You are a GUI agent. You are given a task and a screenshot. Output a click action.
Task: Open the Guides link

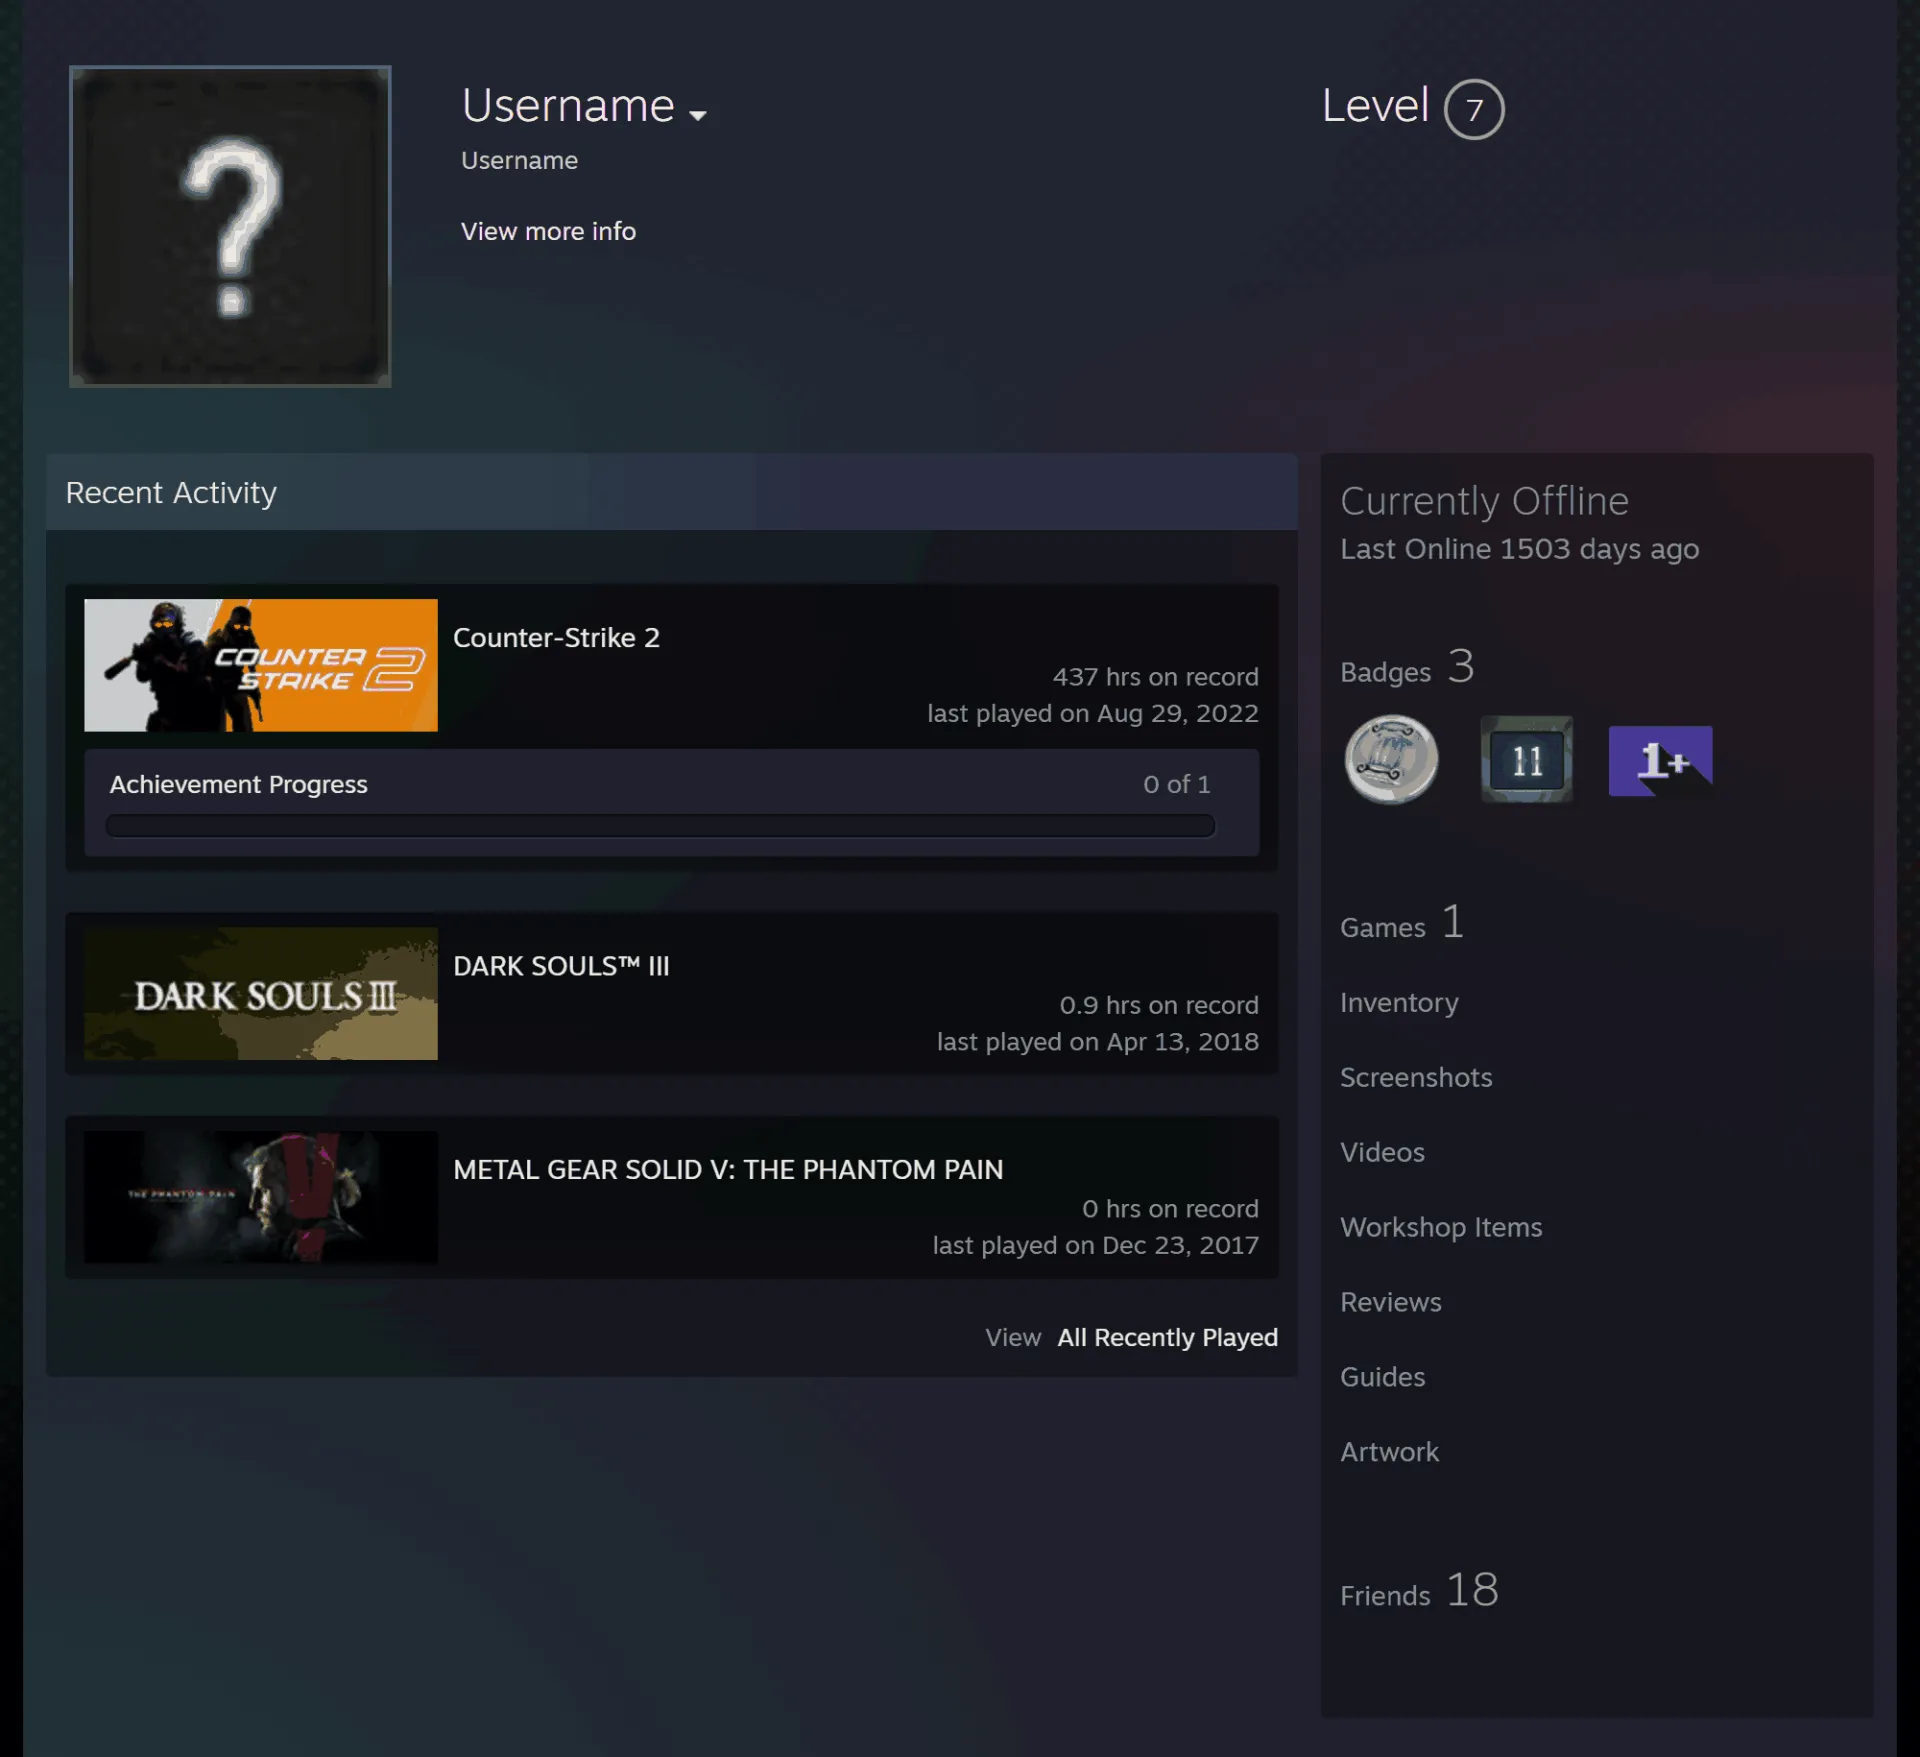pos(1382,1377)
